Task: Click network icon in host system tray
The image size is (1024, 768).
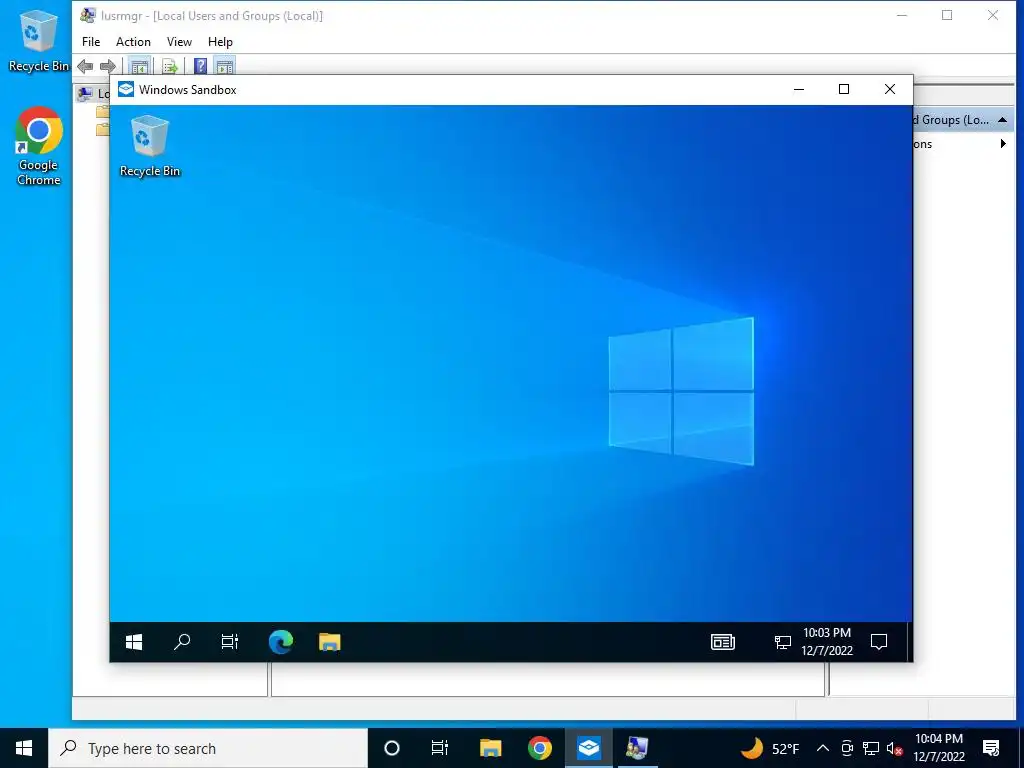Action: click(x=871, y=748)
